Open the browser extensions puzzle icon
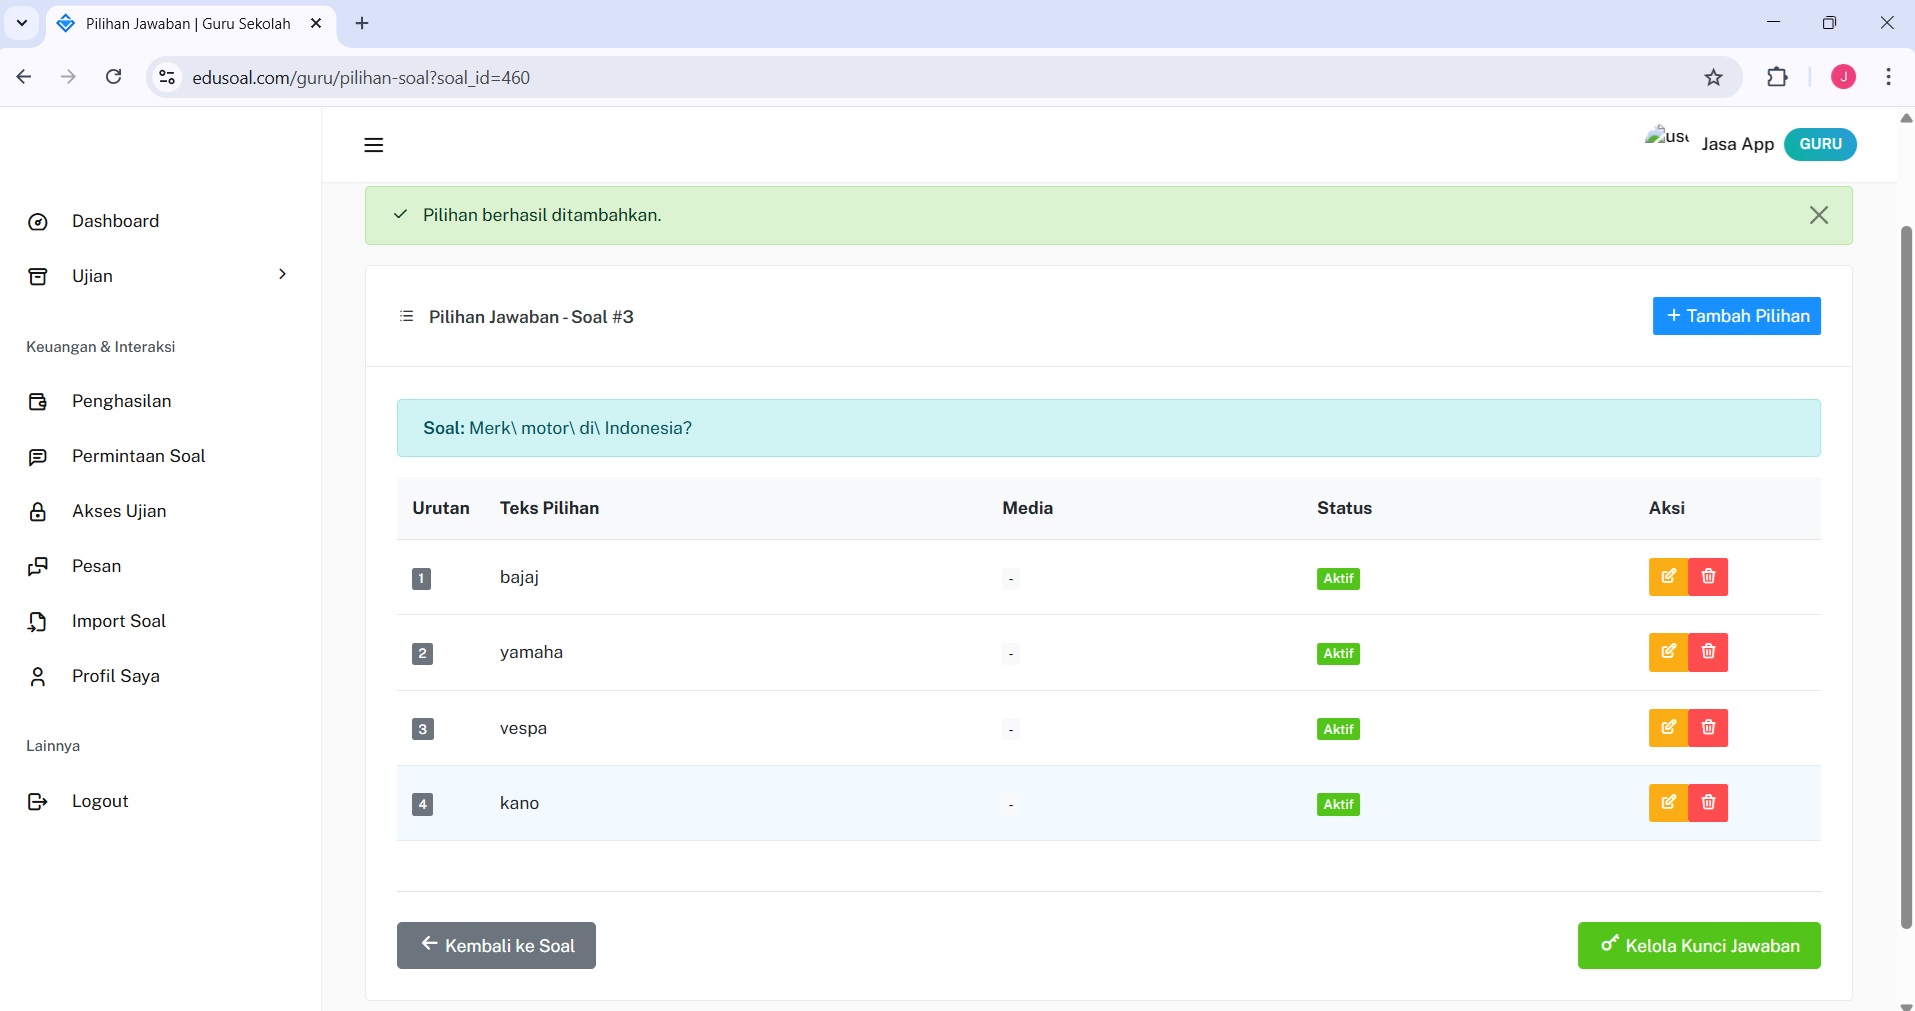The height and width of the screenshot is (1011, 1915). point(1776,77)
